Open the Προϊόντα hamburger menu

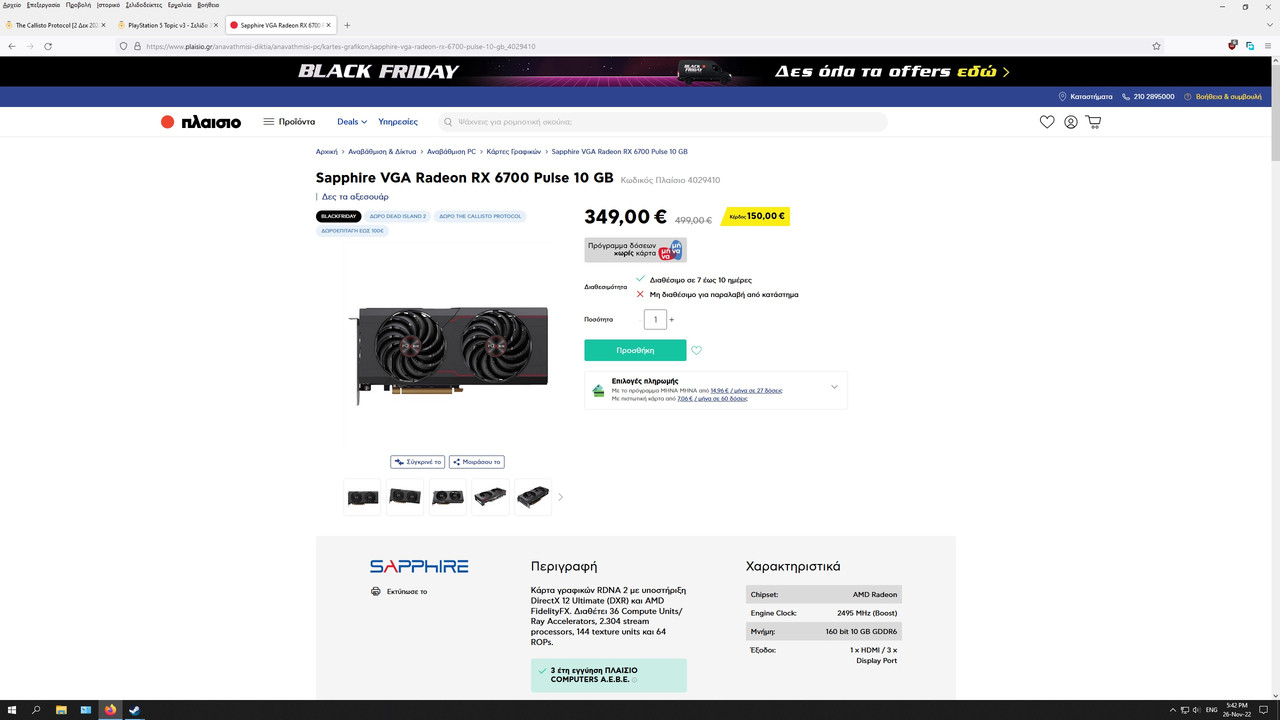[289, 122]
